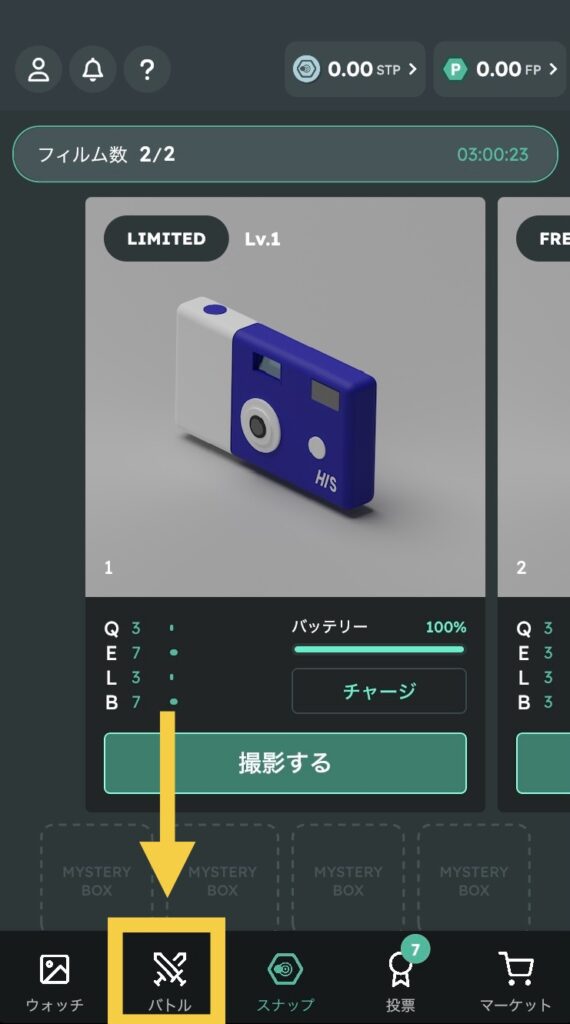Tap the green FP hexagon icon
This screenshot has width=570, height=1024.
click(x=456, y=69)
